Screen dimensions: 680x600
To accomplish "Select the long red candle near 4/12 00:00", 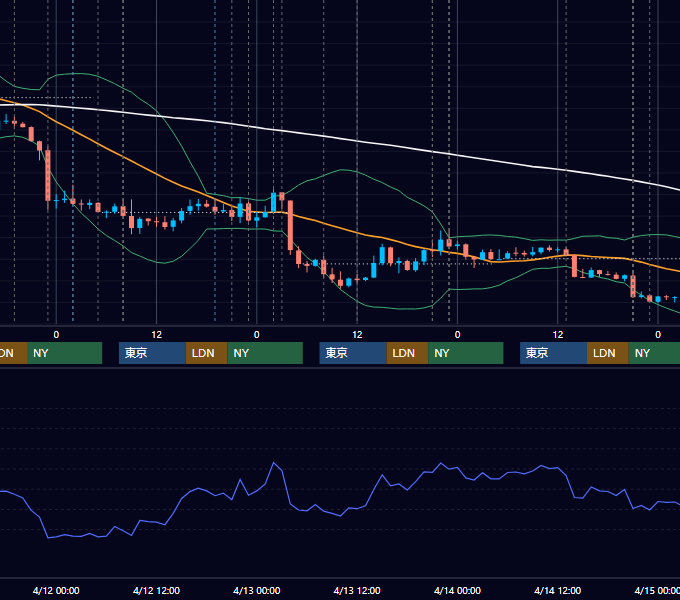I will pyautogui.click(x=48, y=176).
